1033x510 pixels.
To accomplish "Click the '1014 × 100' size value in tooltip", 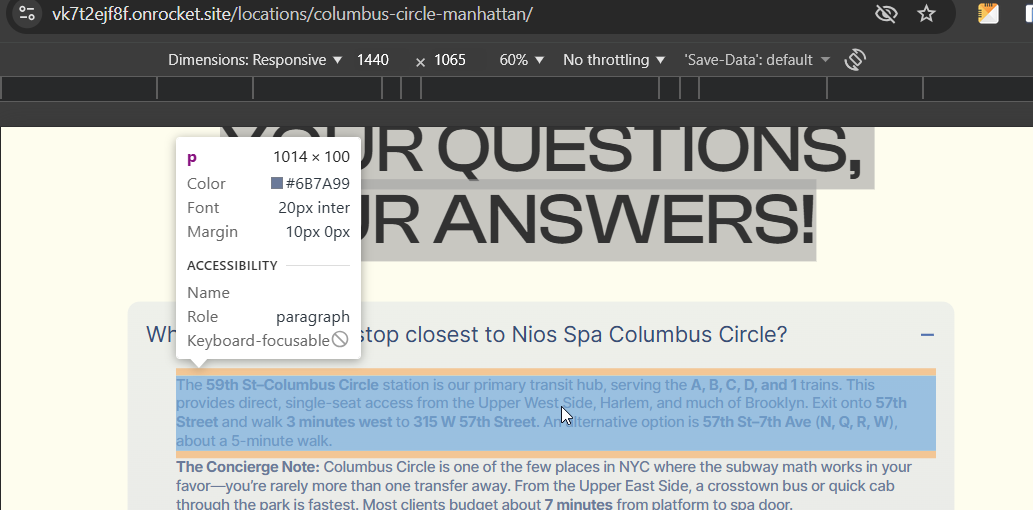I will coord(312,157).
